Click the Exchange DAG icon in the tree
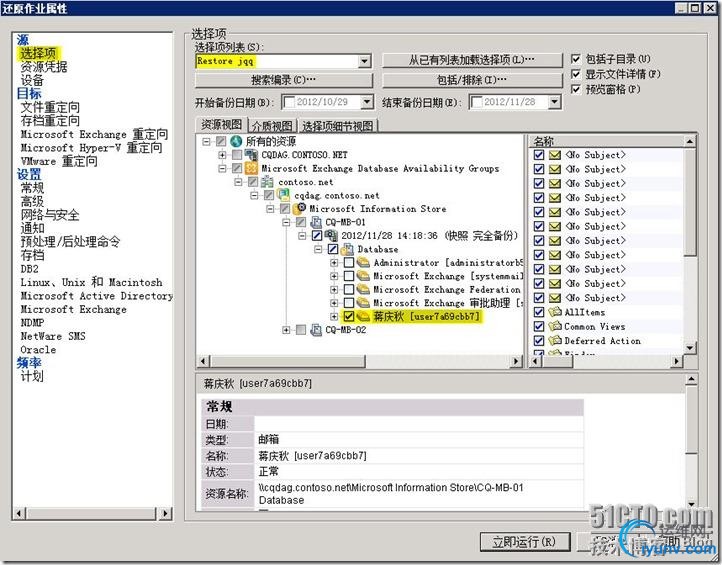Image resolution: width=722 pixels, height=565 pixels. point(251,168)
